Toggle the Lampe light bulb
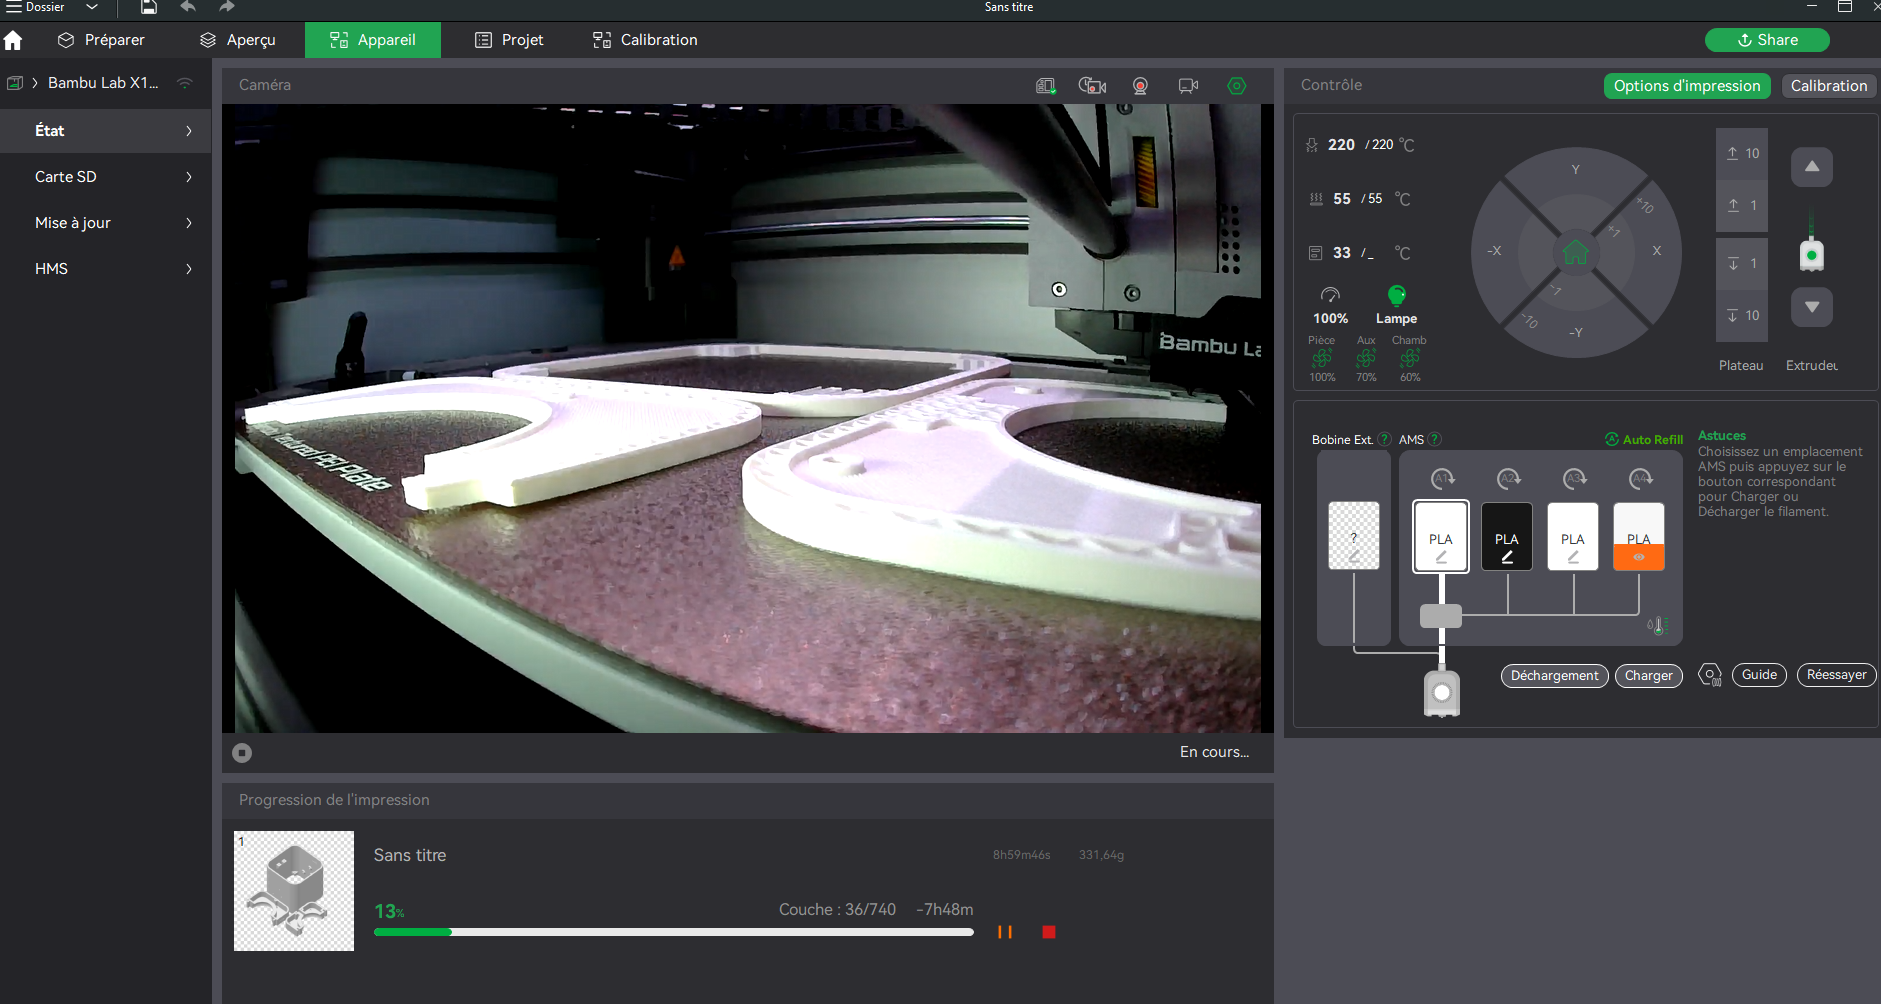Viewport: 1881px width, 1004px height. (1396, 295)
